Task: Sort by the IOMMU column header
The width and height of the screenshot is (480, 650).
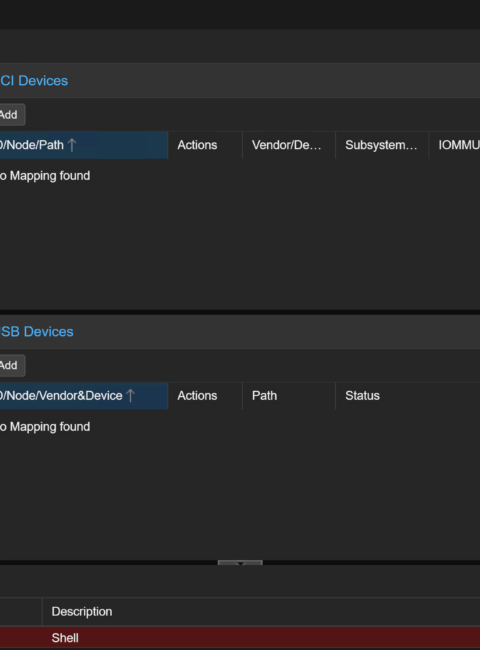Action: tap(455, 145)
